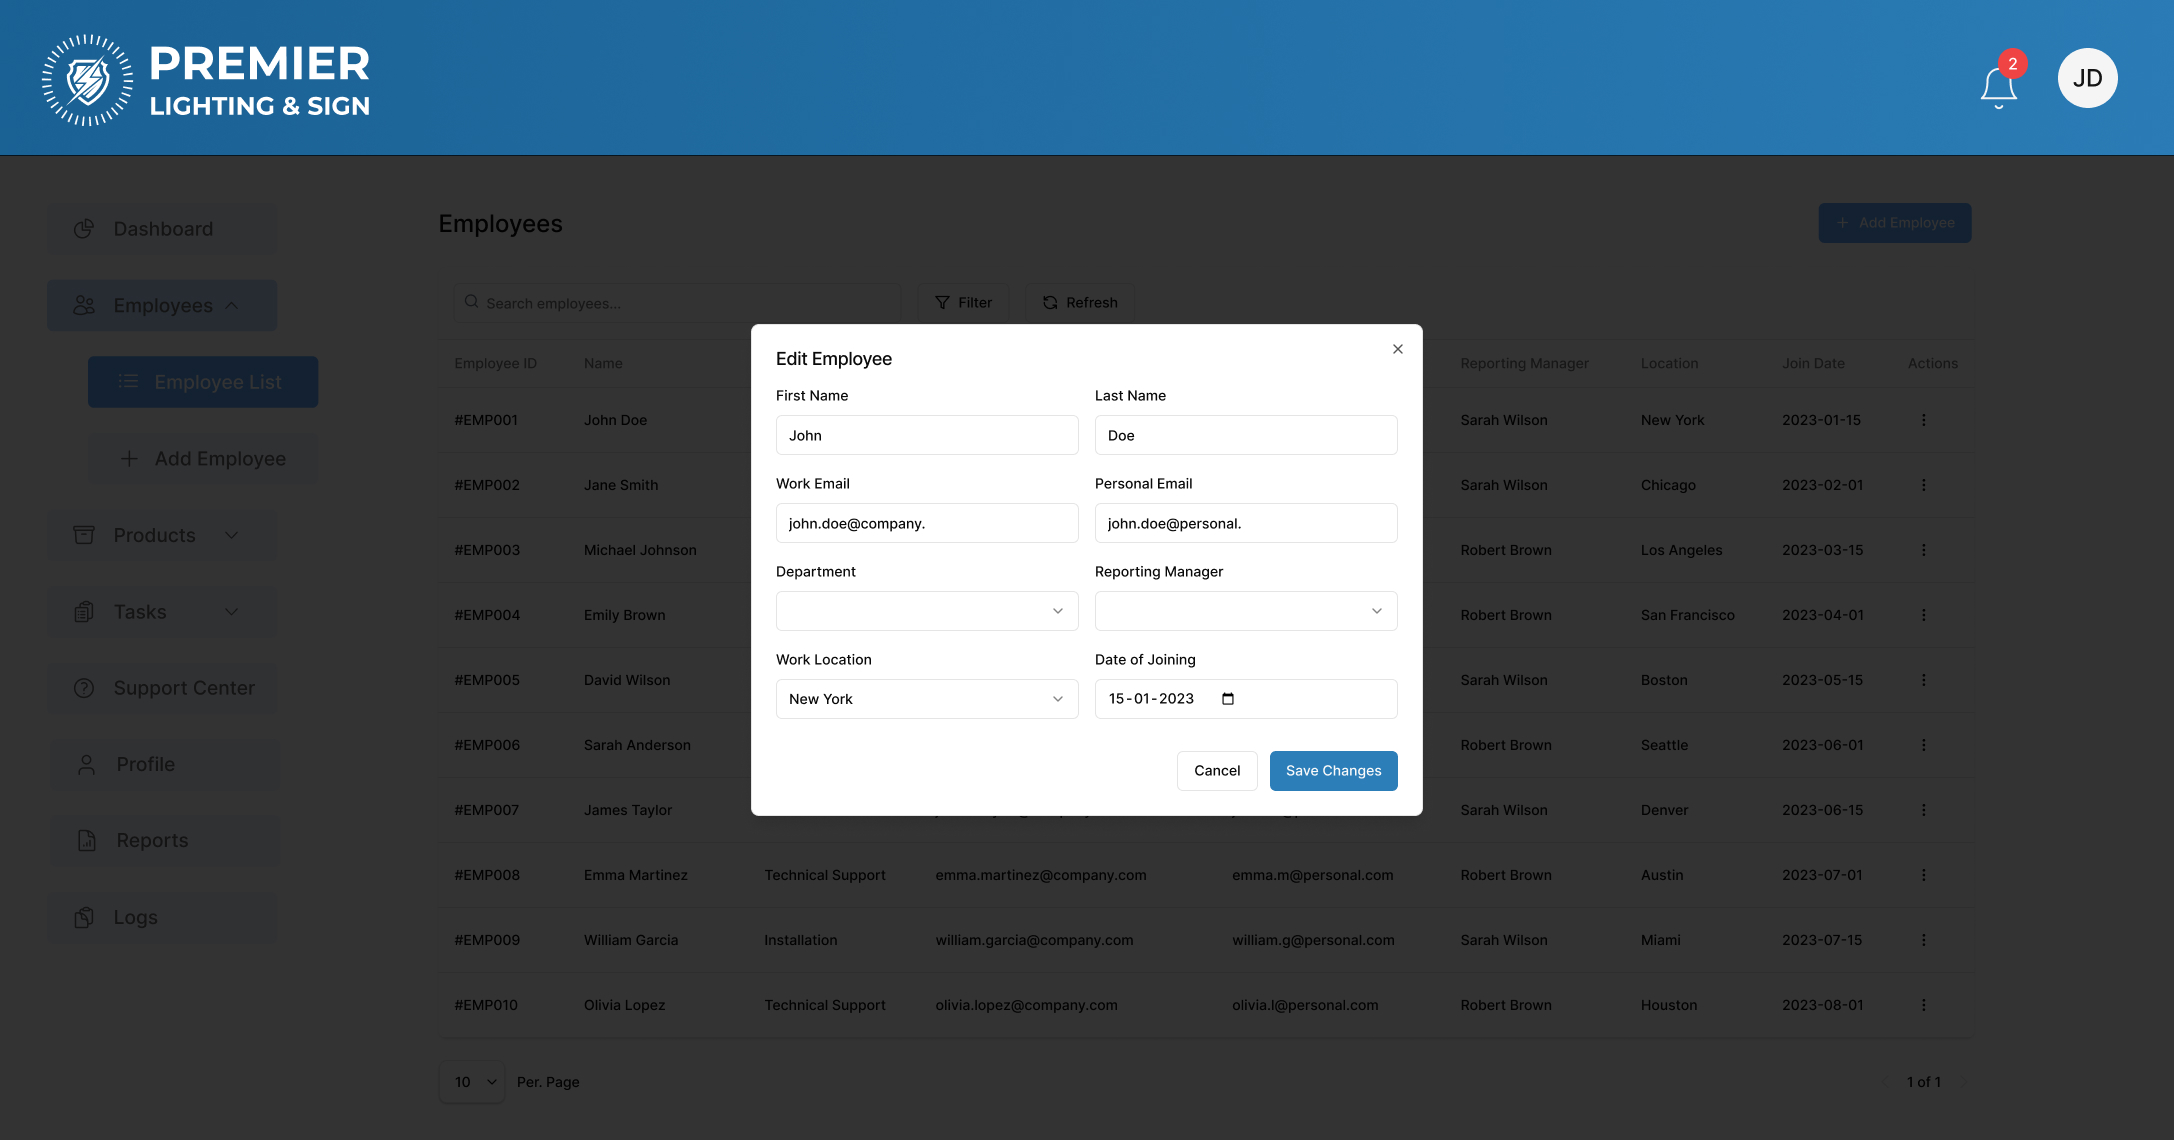The height and width of the screenshot is (1140, 2174).
Task: Click the Refresh button
Action: pyautogui.click(x=1080, y=303)
